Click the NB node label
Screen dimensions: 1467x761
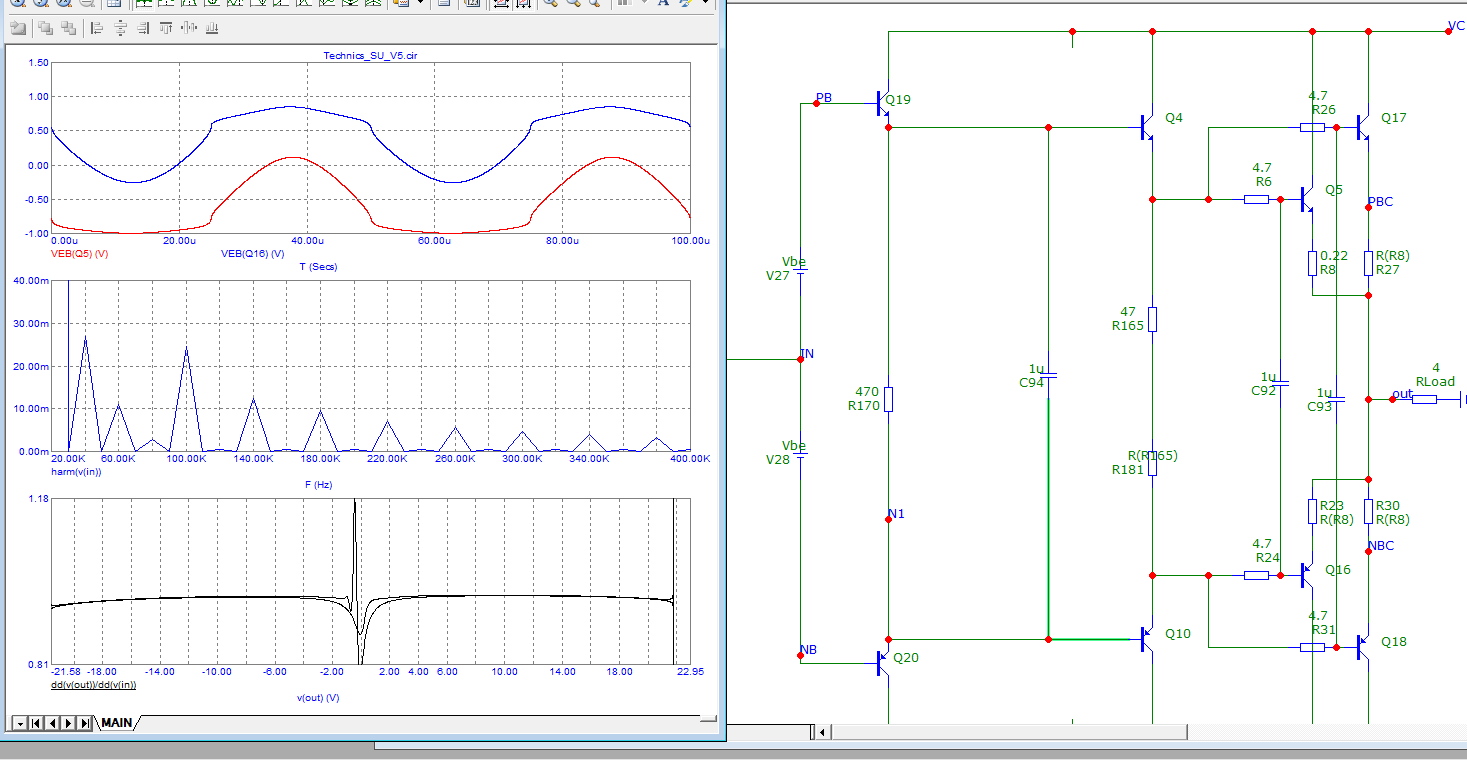(808, 650)
